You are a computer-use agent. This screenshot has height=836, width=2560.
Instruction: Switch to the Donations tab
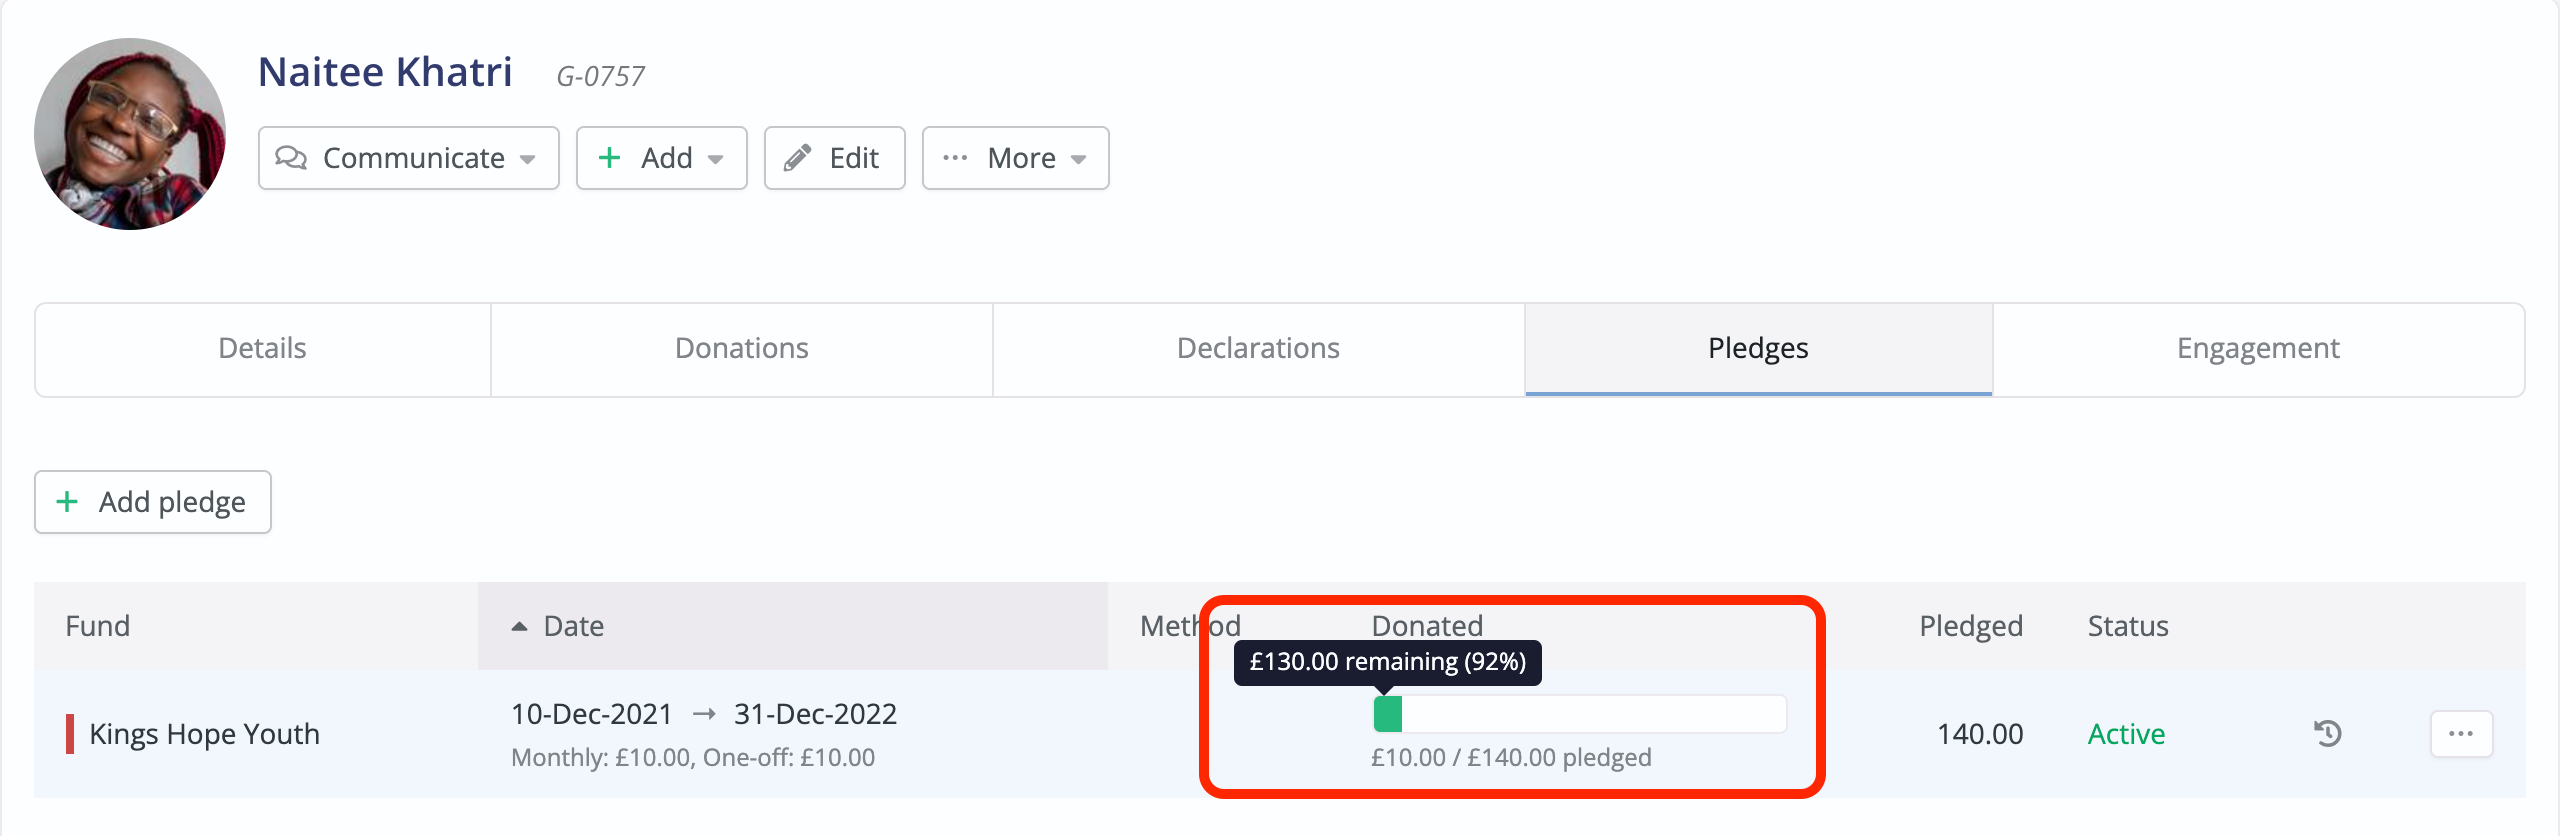coord(741,349)
